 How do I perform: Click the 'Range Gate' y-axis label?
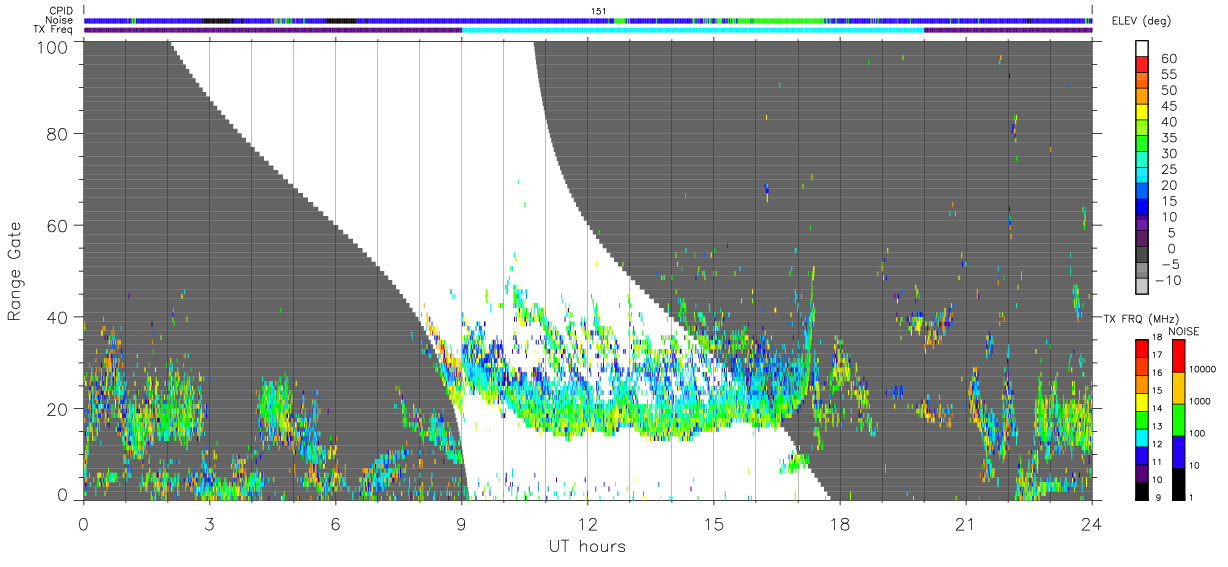pos(15,272)
